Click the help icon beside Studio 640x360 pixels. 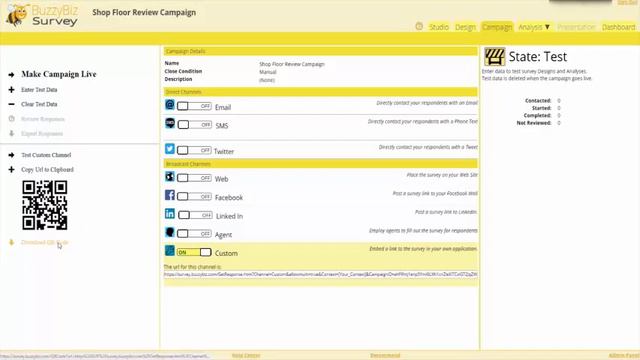pyautogui.click(x=419, y=26)
